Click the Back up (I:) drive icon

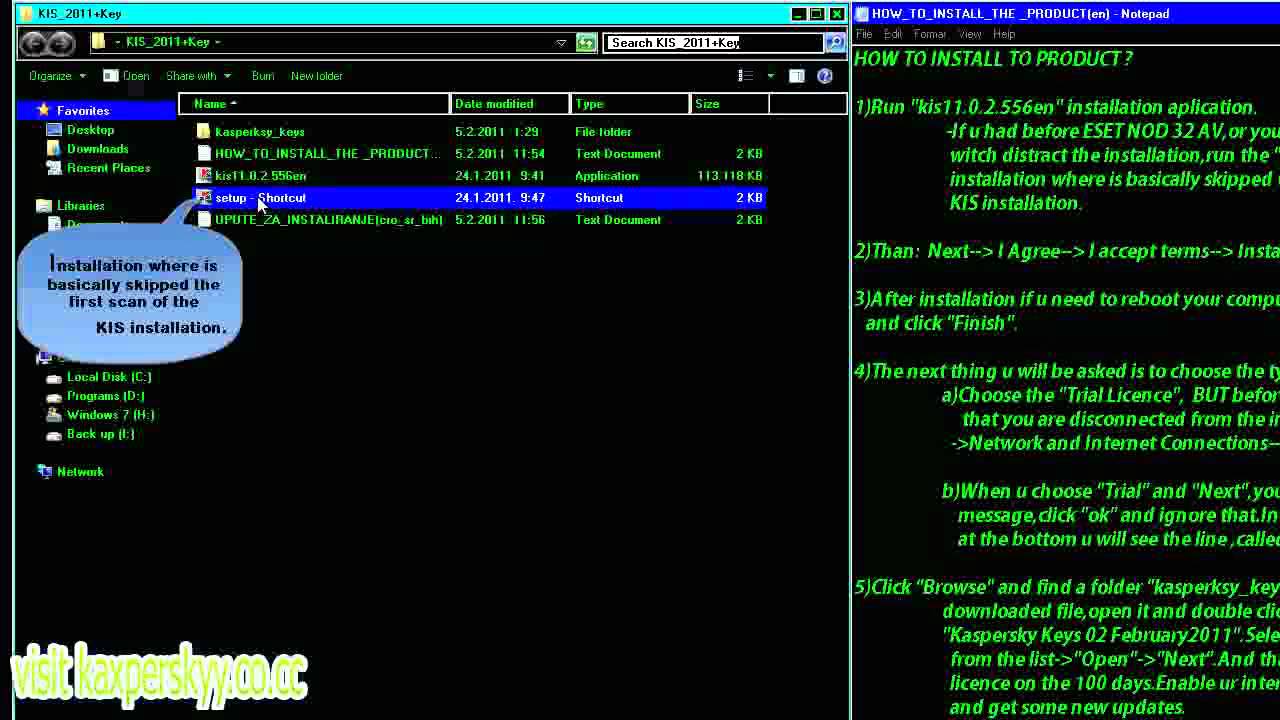tap(54, 434)
